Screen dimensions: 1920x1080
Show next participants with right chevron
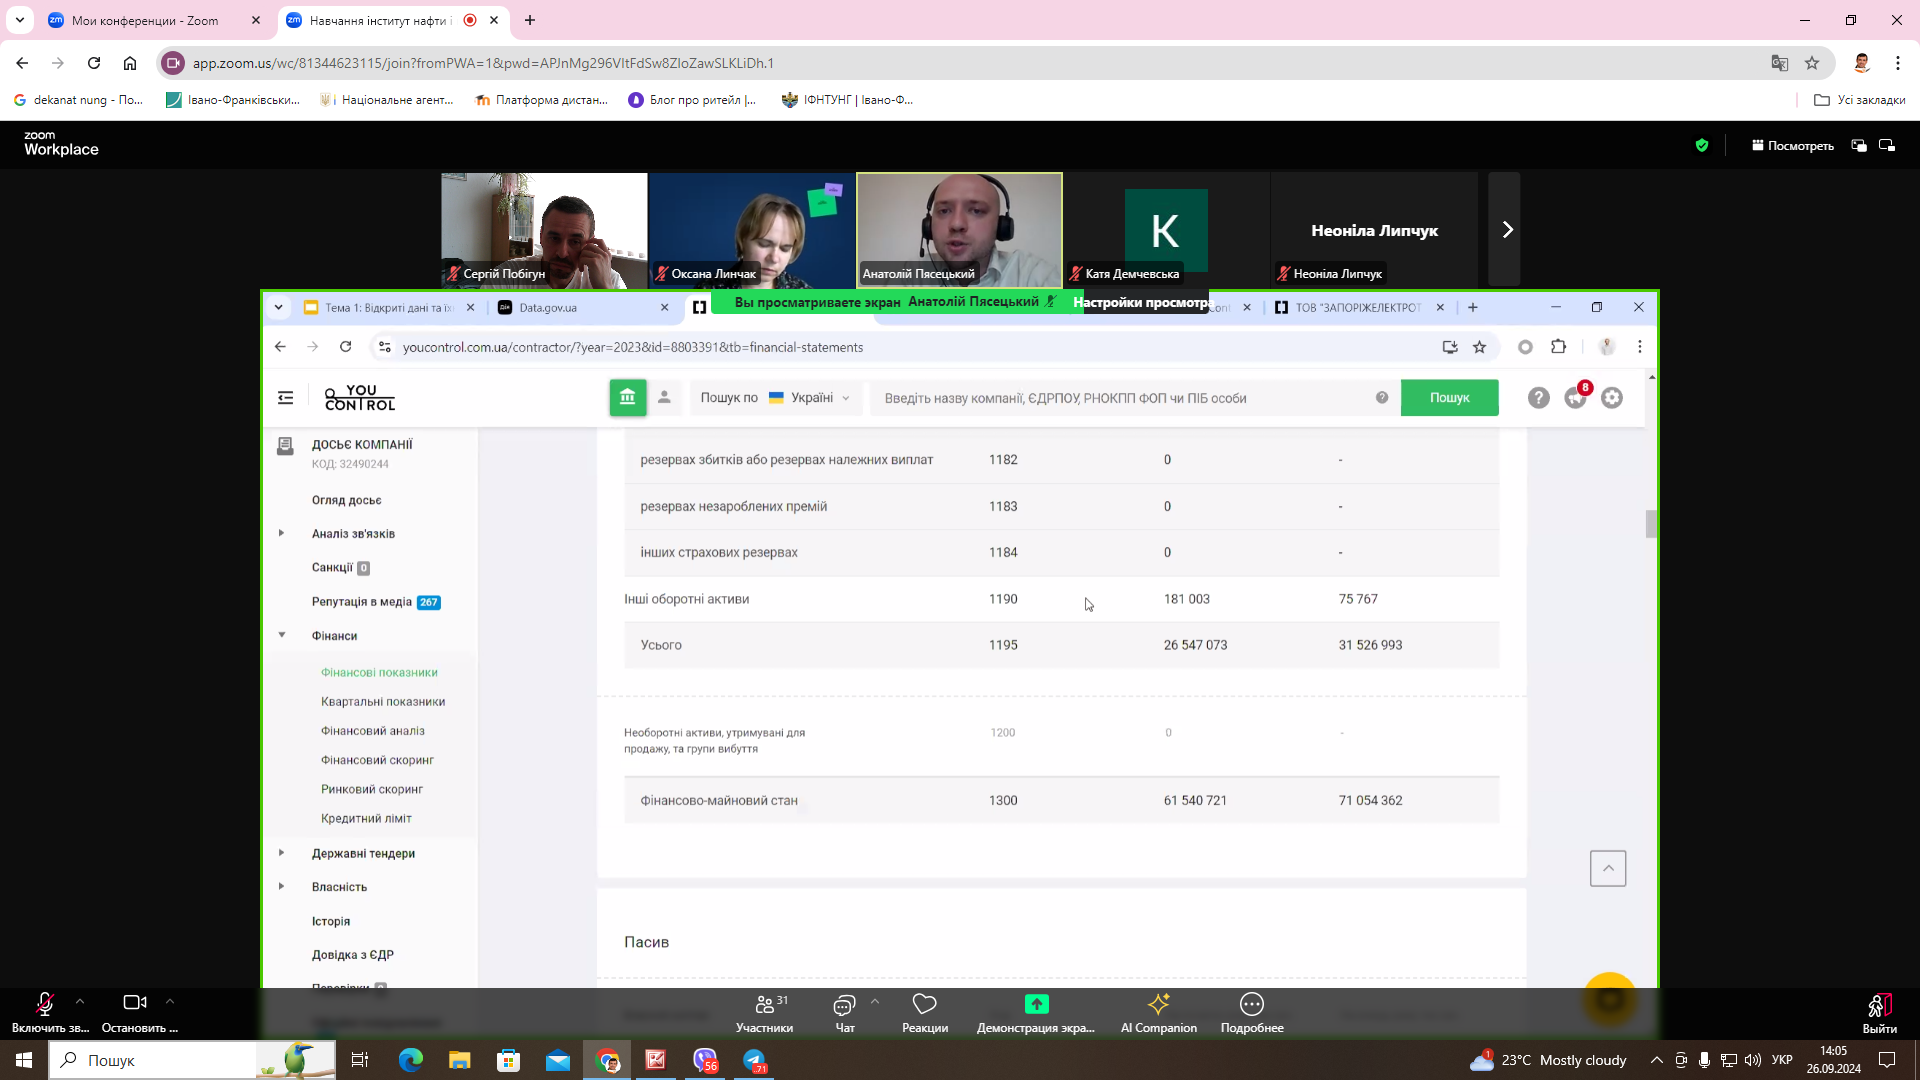click(1506, 230)
